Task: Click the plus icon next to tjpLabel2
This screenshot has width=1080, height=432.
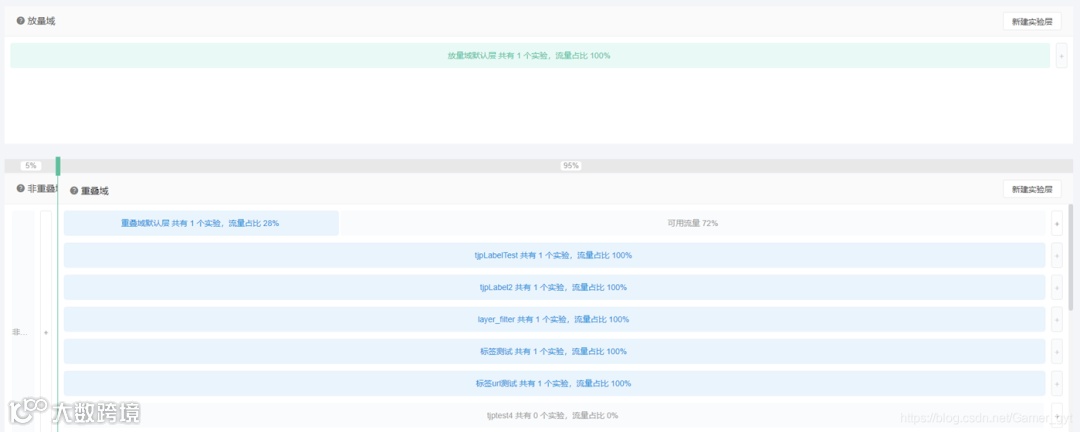Action: 1057,287
